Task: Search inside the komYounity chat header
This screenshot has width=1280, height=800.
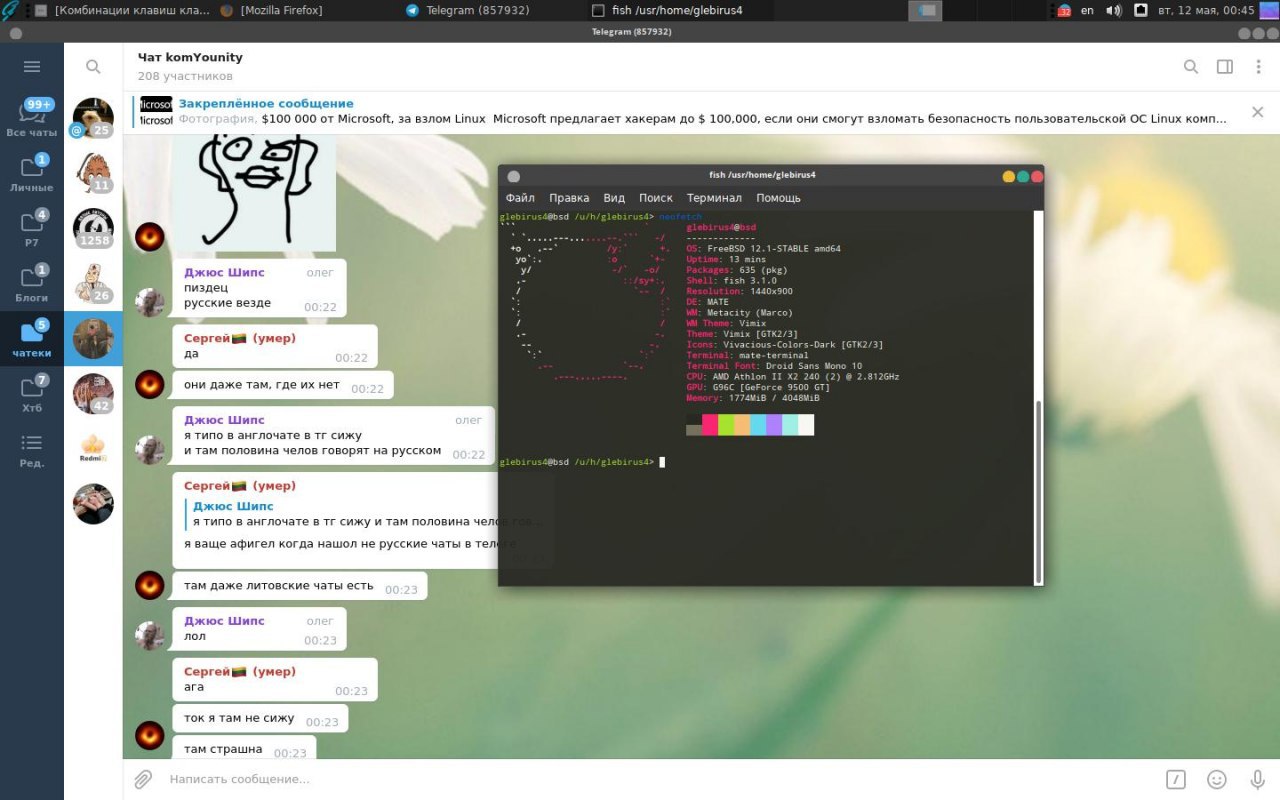Action: coord(1191,67)
